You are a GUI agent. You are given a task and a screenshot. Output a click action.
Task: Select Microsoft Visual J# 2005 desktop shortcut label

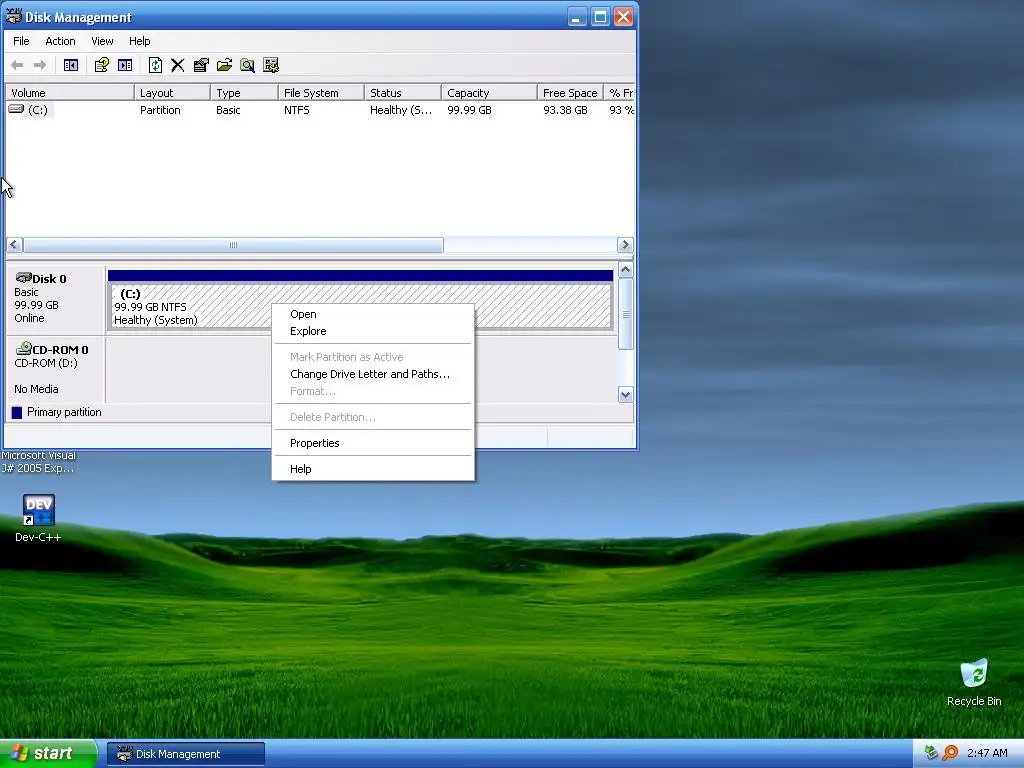click(39, 462)
